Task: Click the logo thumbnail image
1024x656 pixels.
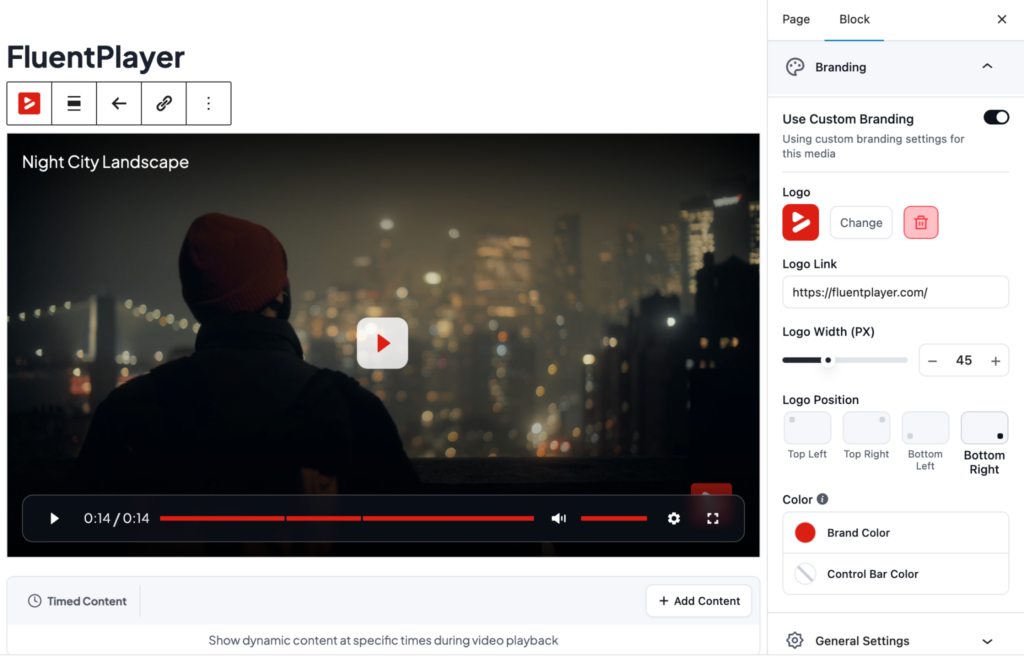Action: (x=801, y=222)
